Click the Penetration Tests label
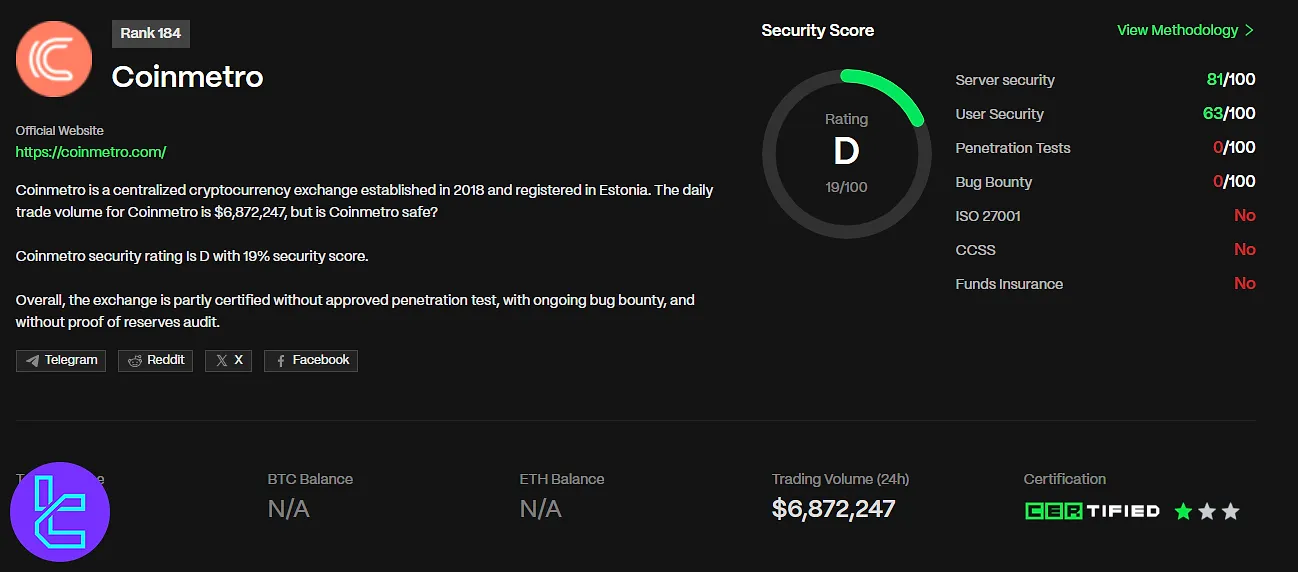The image size is (1298, 572). click(1013, 148)
